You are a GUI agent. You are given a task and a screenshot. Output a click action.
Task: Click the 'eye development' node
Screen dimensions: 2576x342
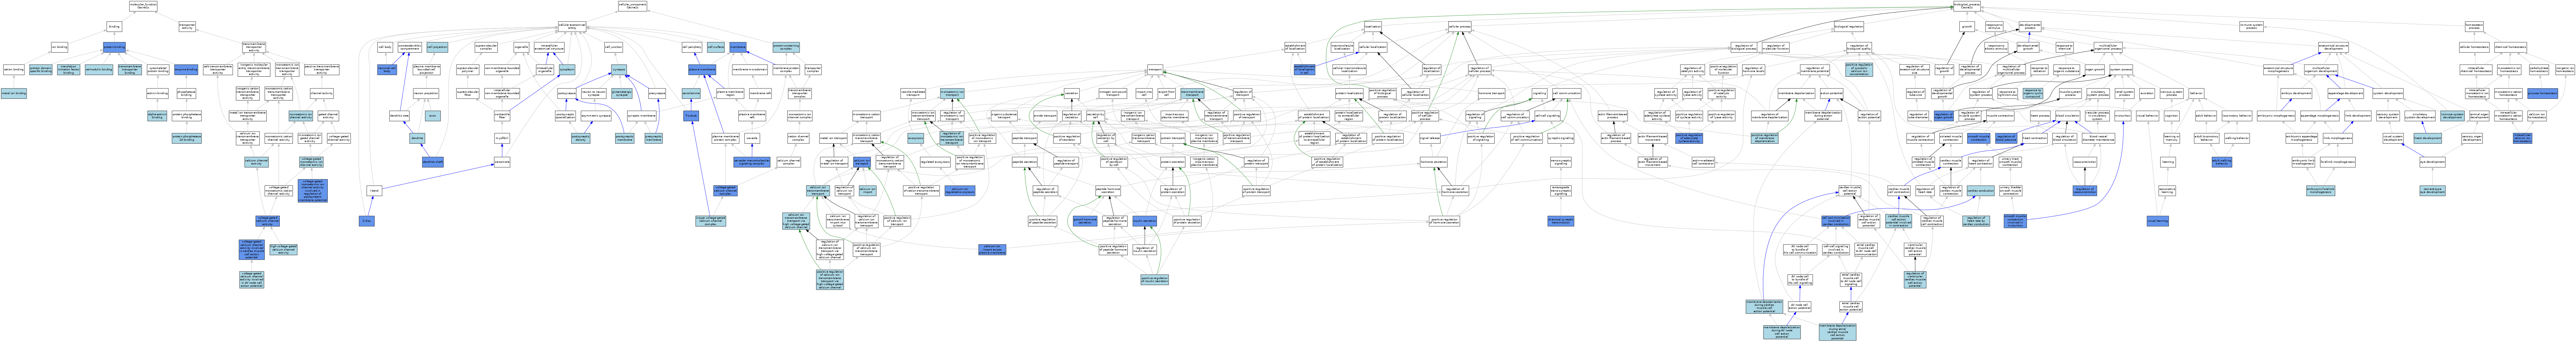(2433, 162)
